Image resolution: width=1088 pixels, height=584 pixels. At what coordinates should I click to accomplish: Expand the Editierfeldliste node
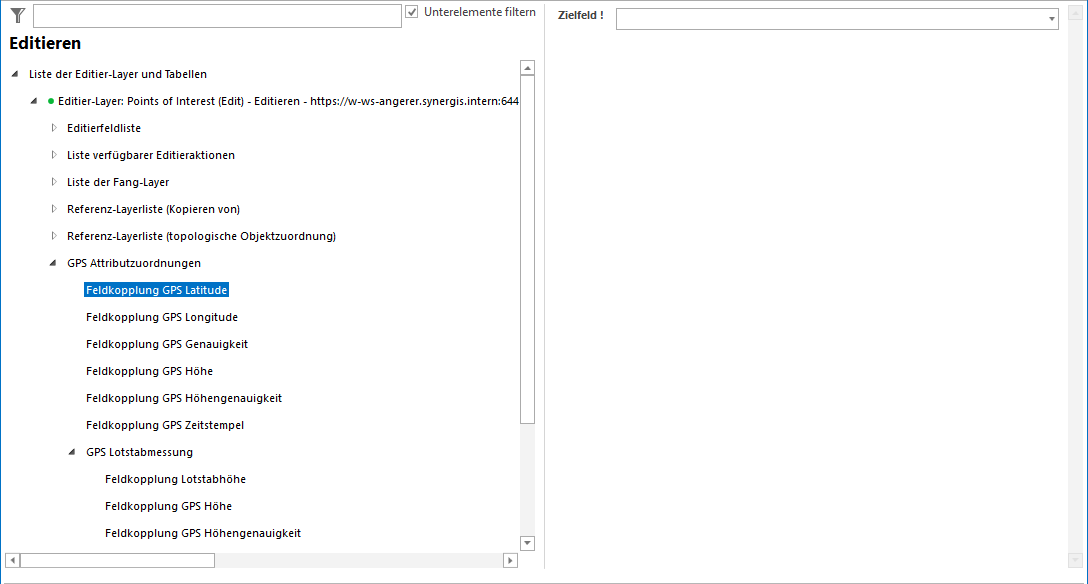click(54, 128)
